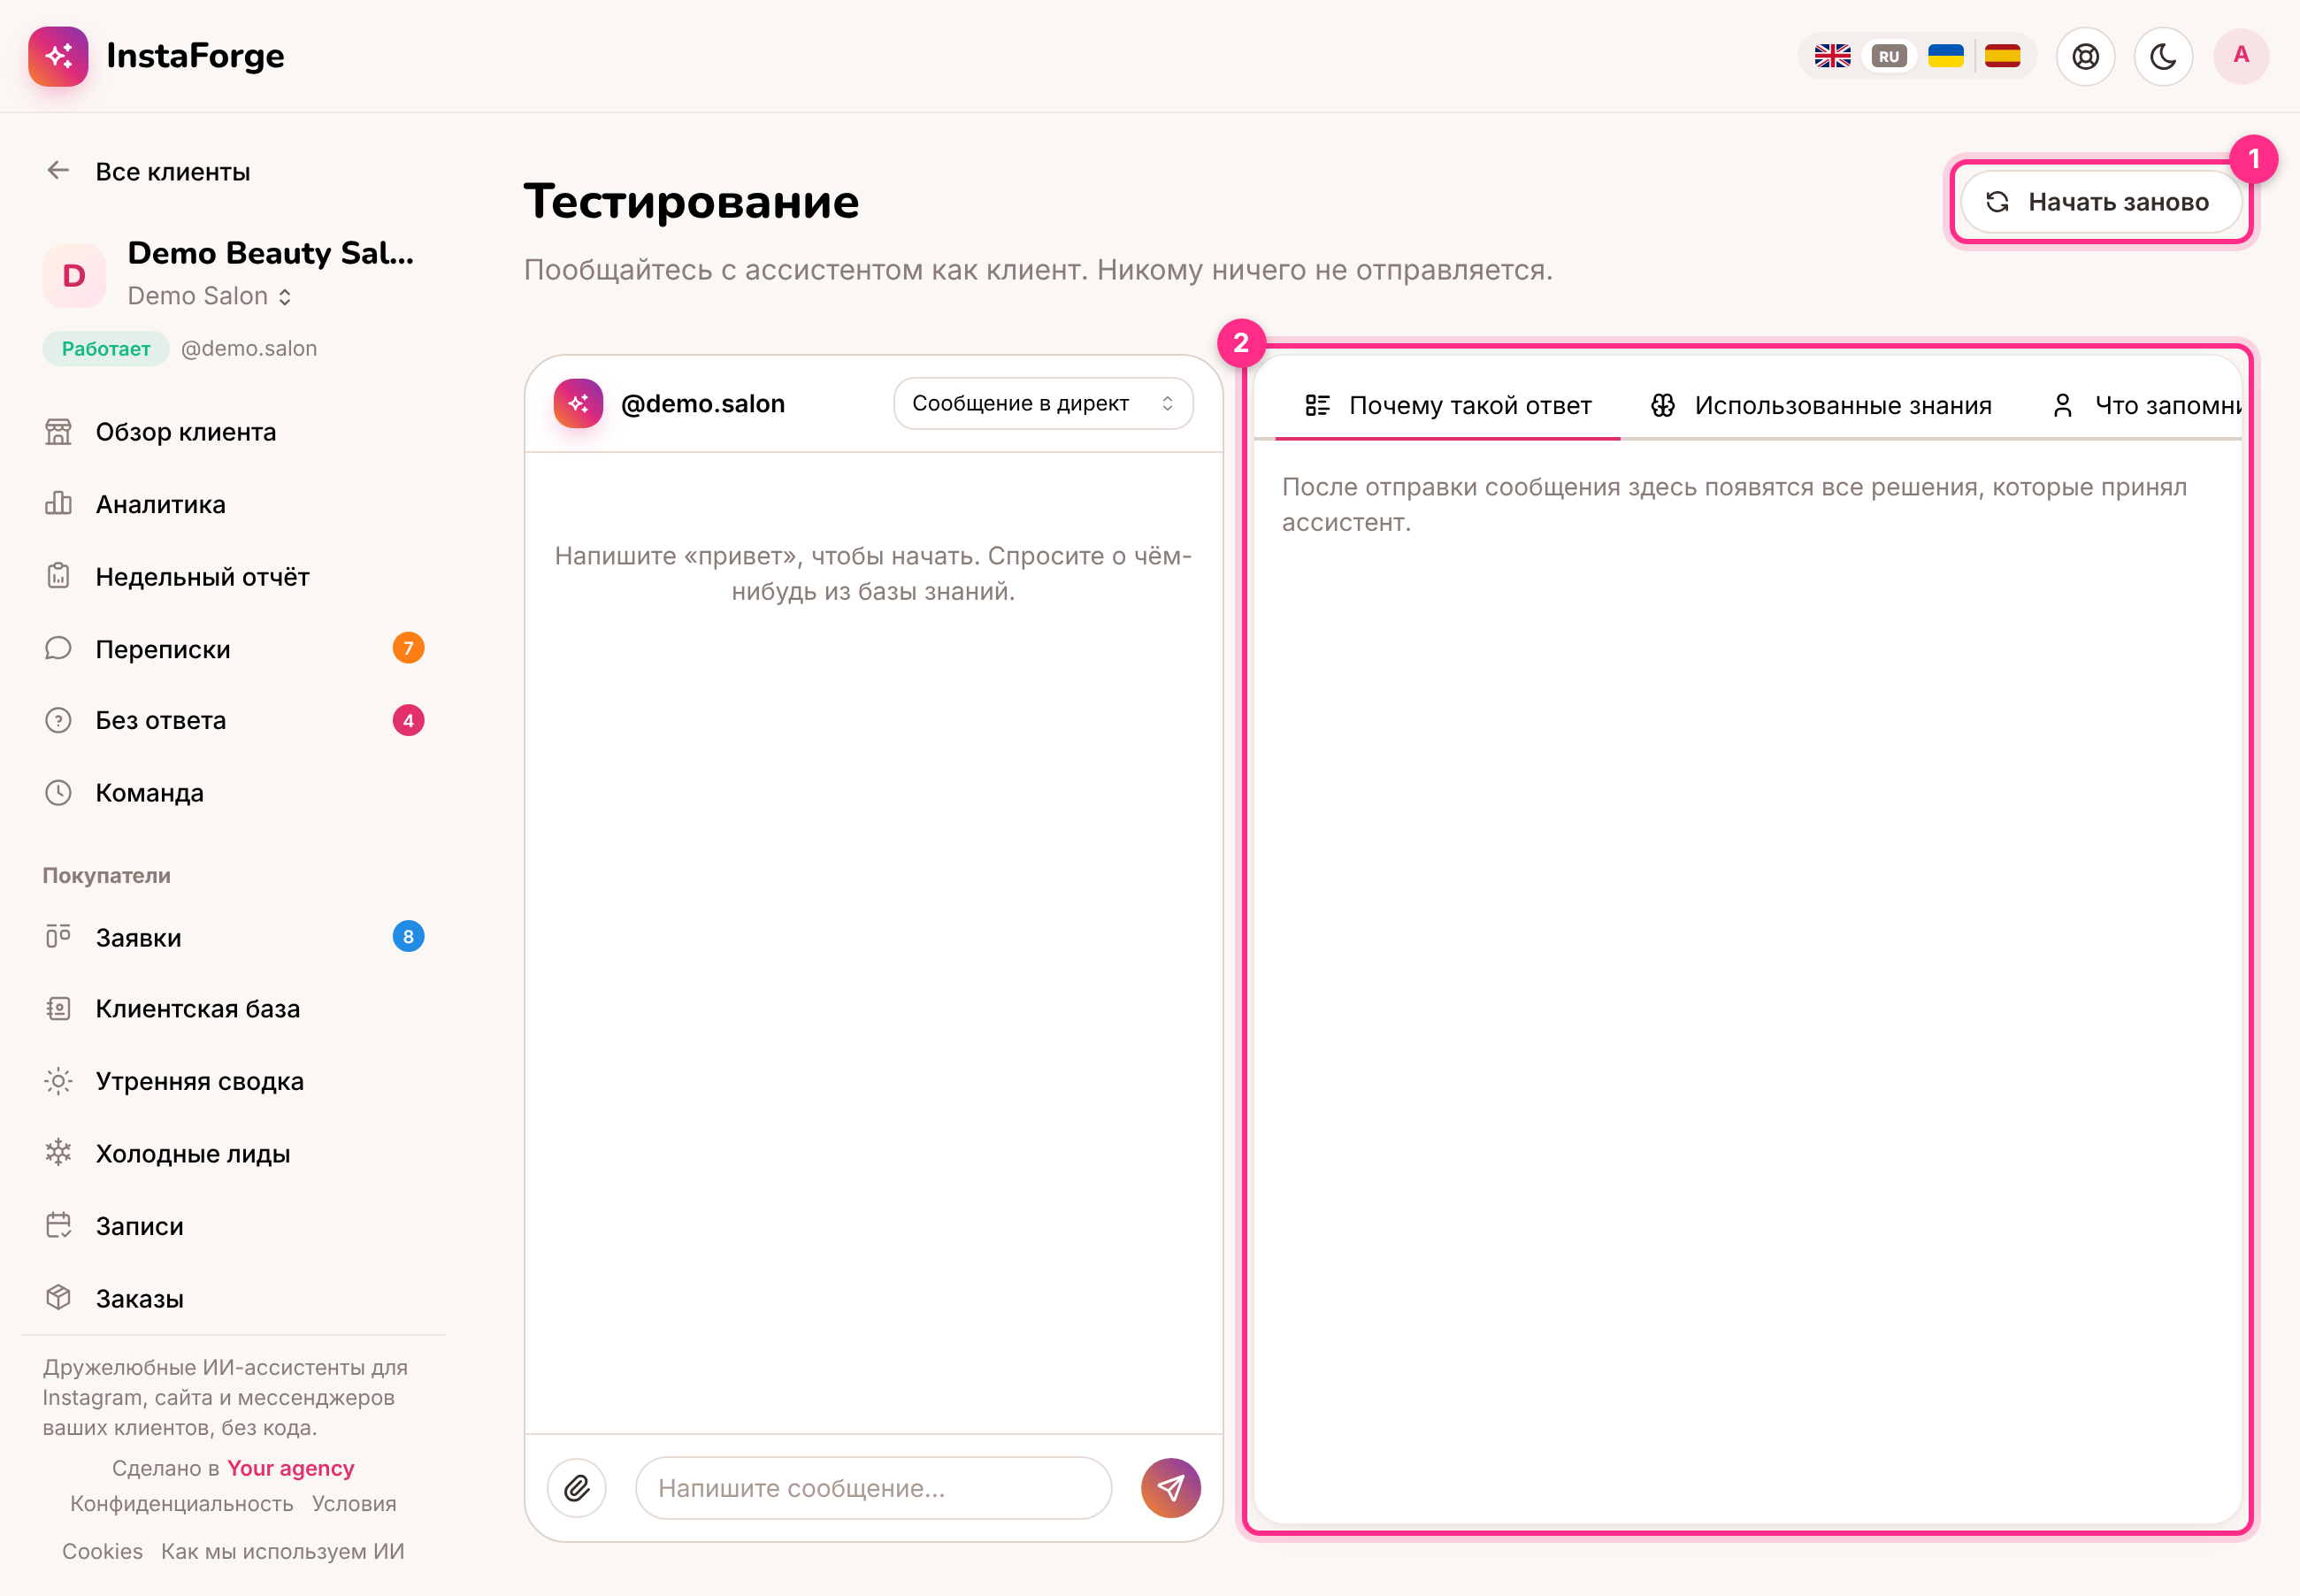Screen dimensions: 2300x1596
Task: Click the Начать заново button
Action: [2100, 202]
